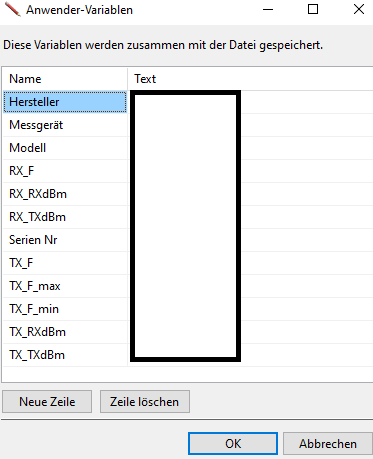
Task: Confirm the dialog with OK
Action: (x=233, y=444)
